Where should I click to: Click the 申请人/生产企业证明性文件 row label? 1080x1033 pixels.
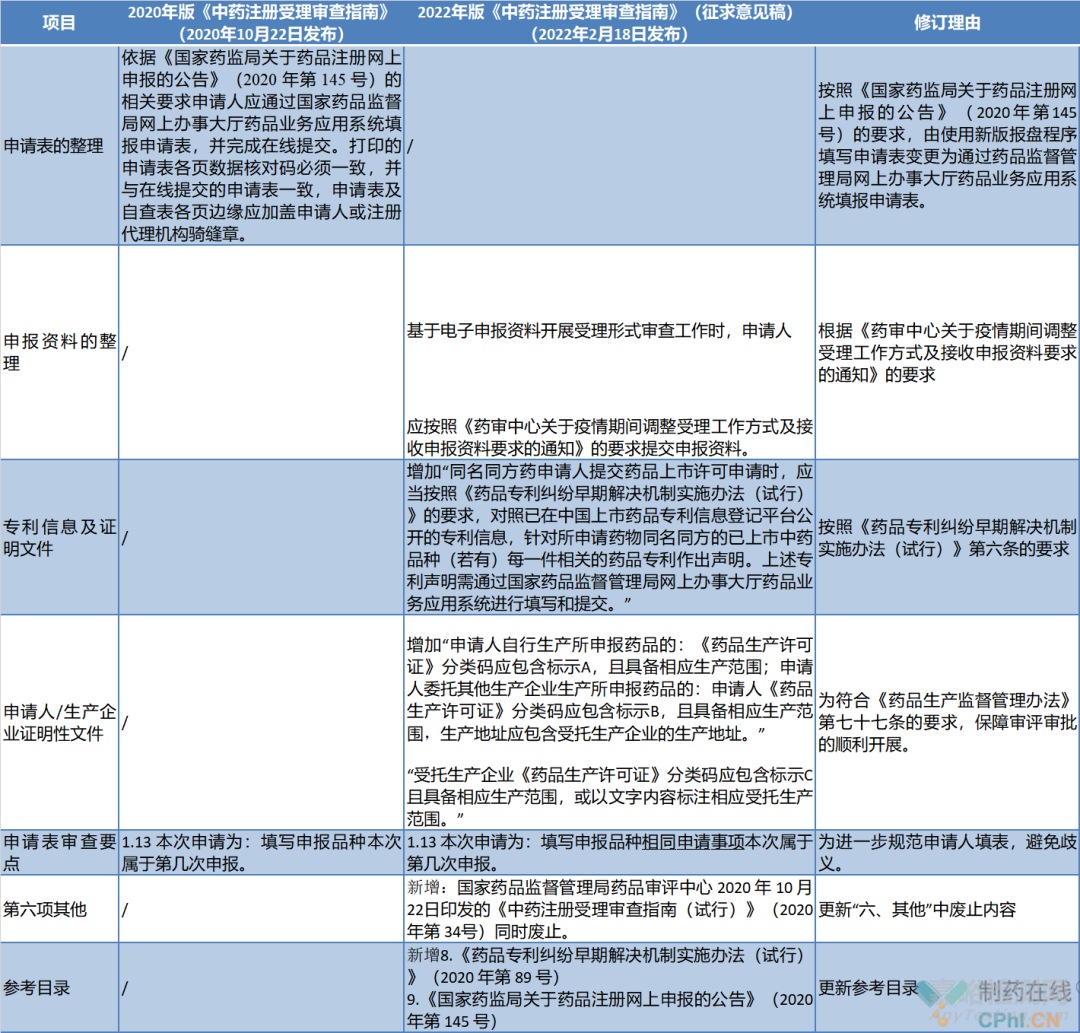click(59, 719)
